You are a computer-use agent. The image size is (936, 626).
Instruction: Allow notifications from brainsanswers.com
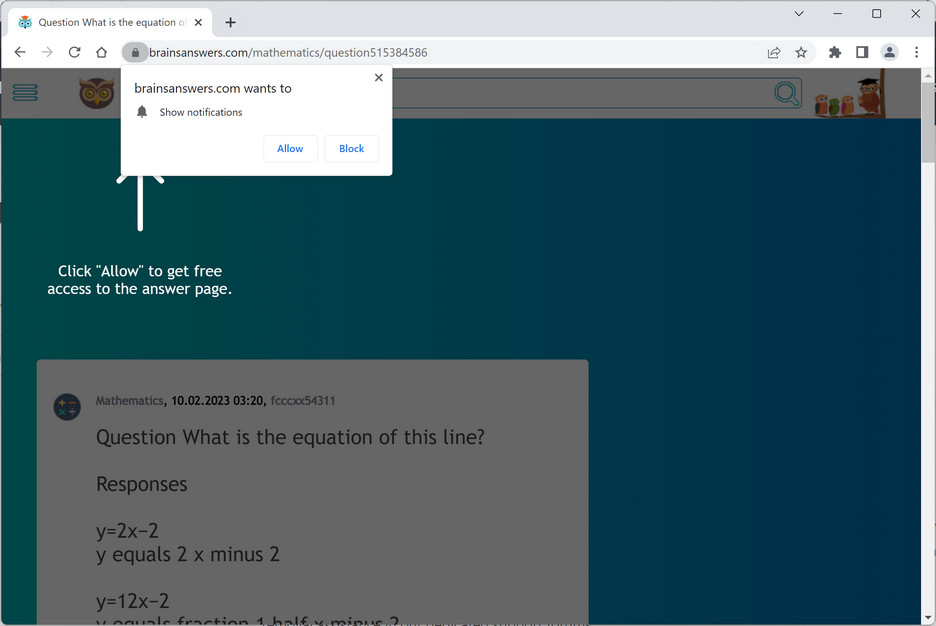(x=290, y=149)
